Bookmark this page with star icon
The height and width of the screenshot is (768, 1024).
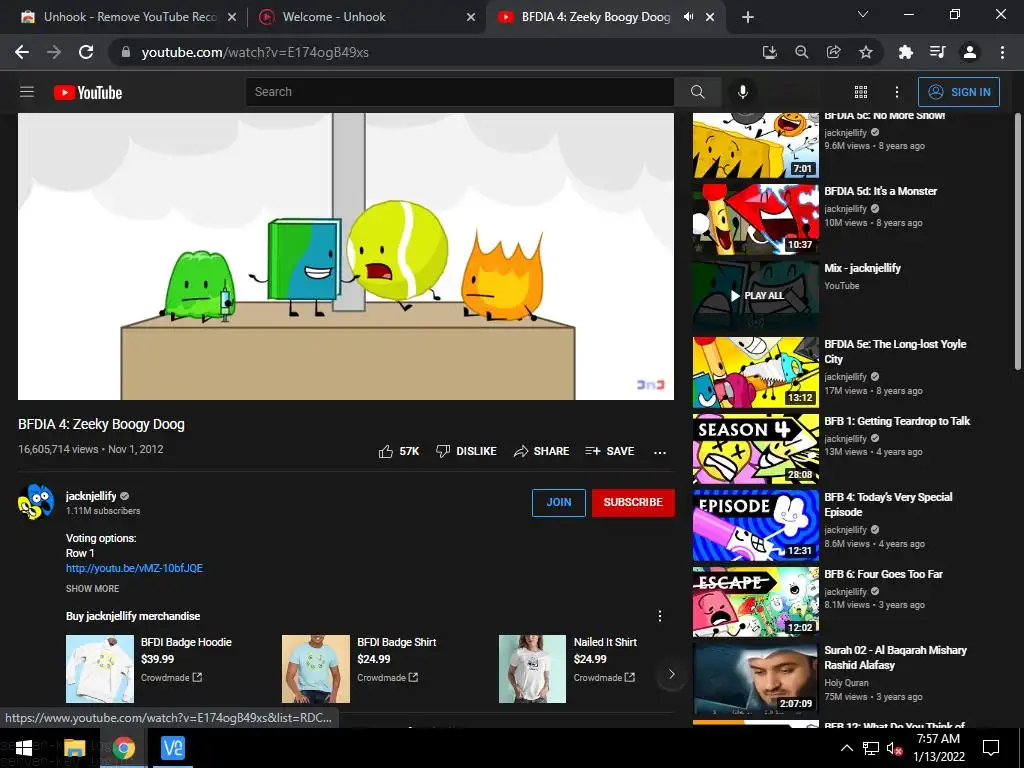point(866,52)
